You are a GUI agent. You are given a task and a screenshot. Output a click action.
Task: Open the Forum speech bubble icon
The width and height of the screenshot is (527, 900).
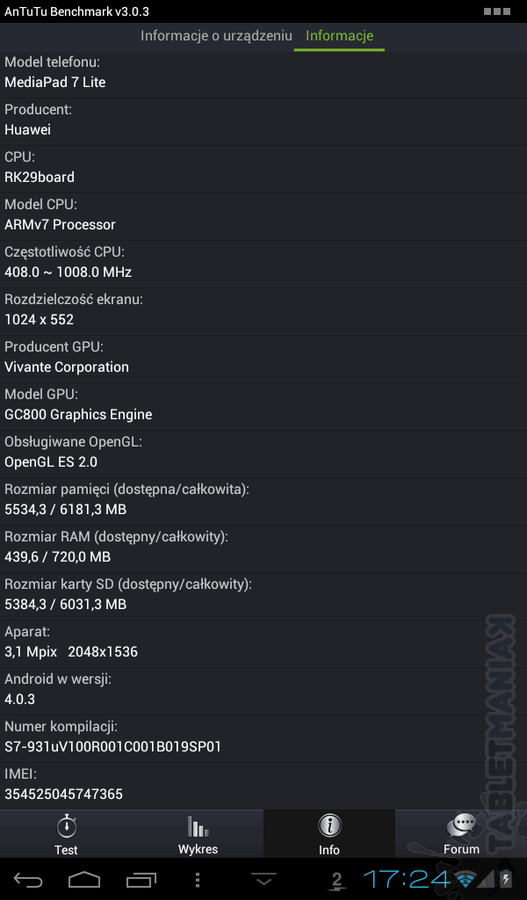click(462, 827)
